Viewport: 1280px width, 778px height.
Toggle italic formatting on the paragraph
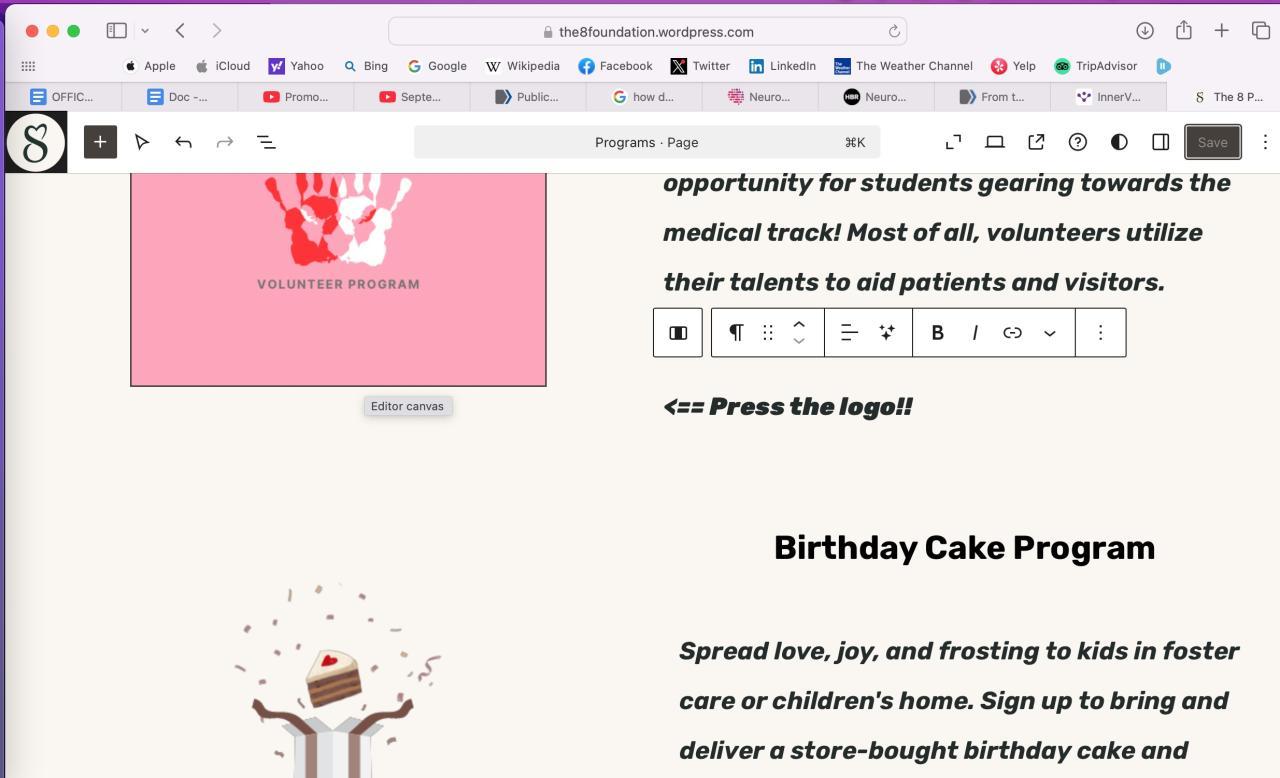click(x=975, y=333)
